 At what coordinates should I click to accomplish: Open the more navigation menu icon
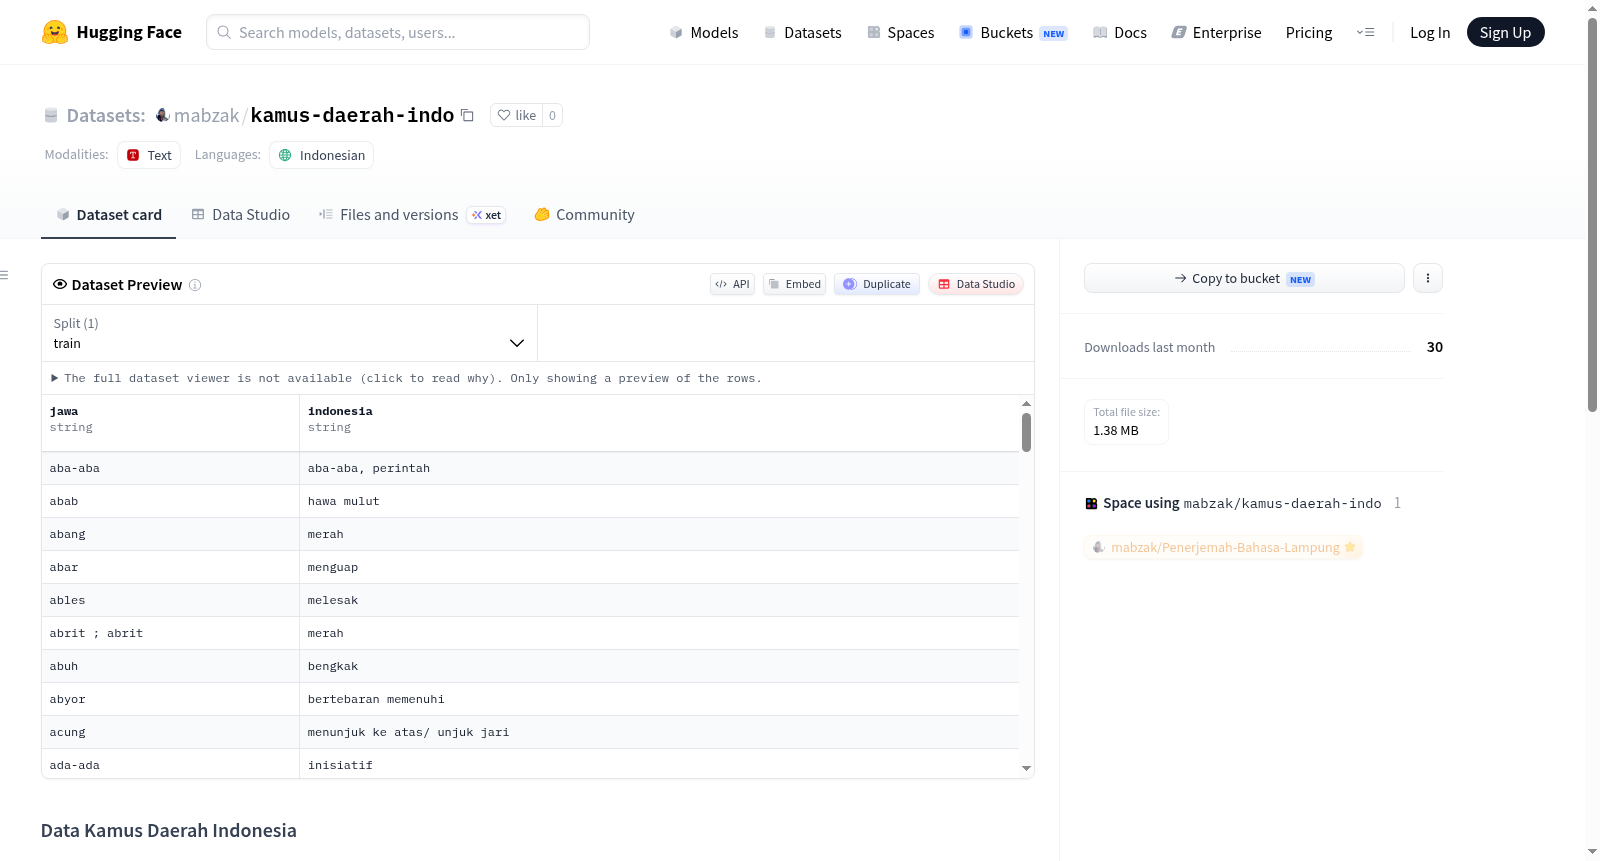[1365, 32]
